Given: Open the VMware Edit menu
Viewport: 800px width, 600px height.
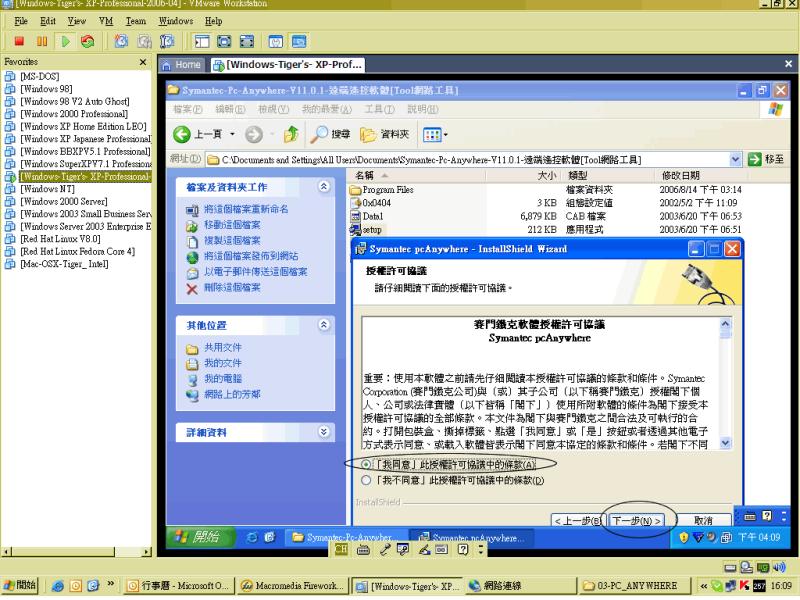Looking at the screenshot, I should click(x=48, y=21).
